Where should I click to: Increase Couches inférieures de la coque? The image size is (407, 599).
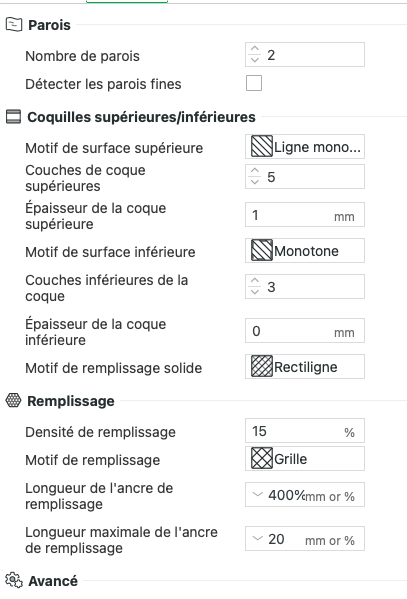(255, 281)
